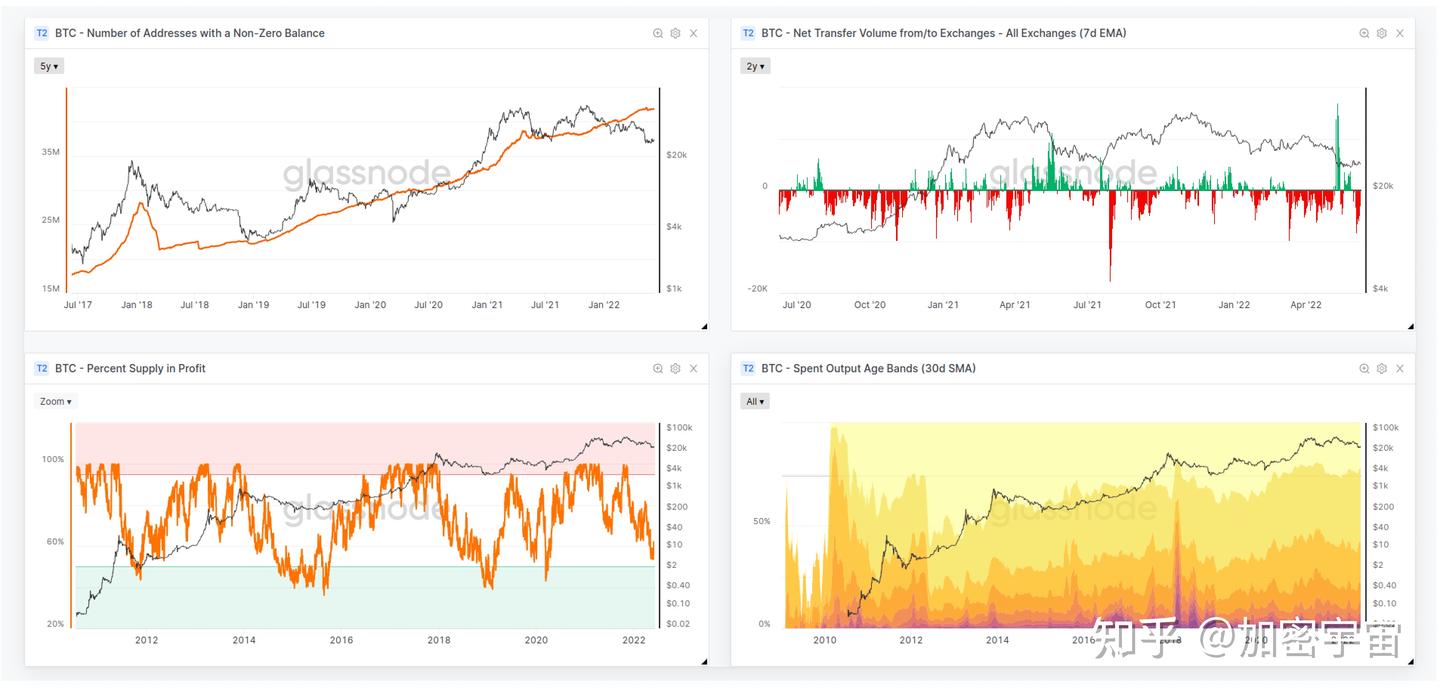
Task: Click resize handle of Non-Zero Balance panel
Action: 704,326
